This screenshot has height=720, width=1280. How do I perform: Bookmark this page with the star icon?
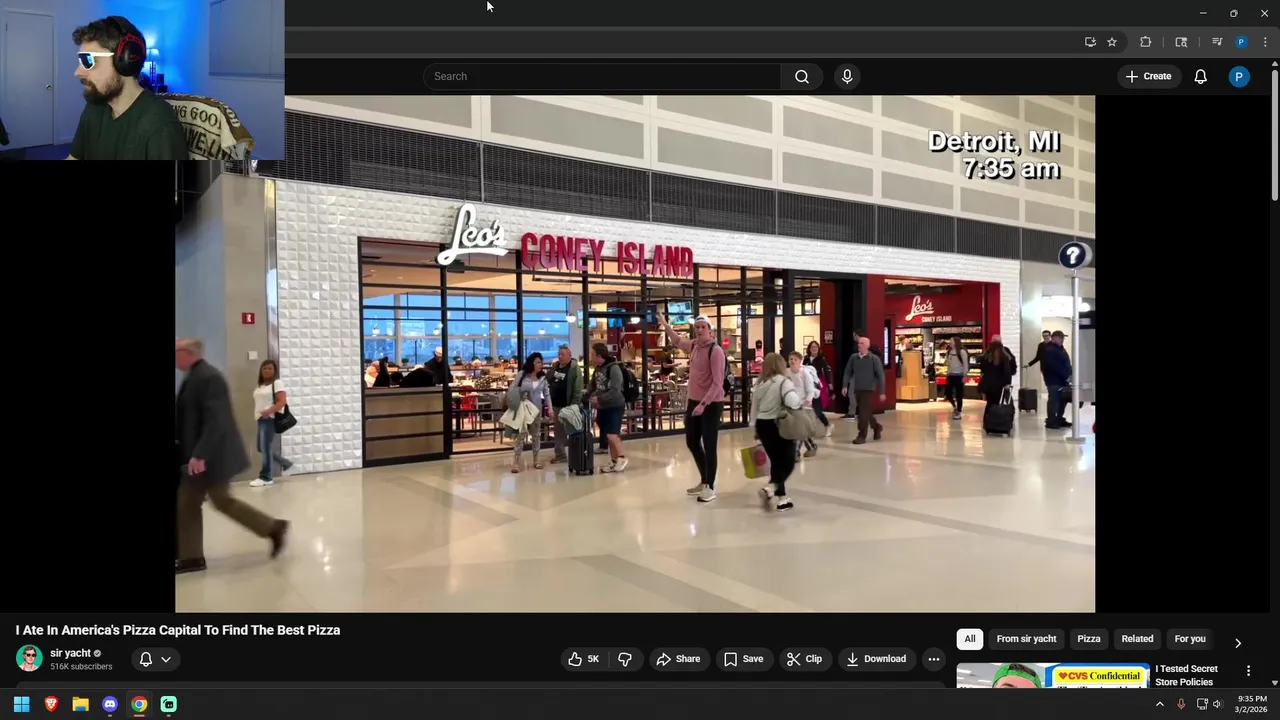pos(1112,42)
